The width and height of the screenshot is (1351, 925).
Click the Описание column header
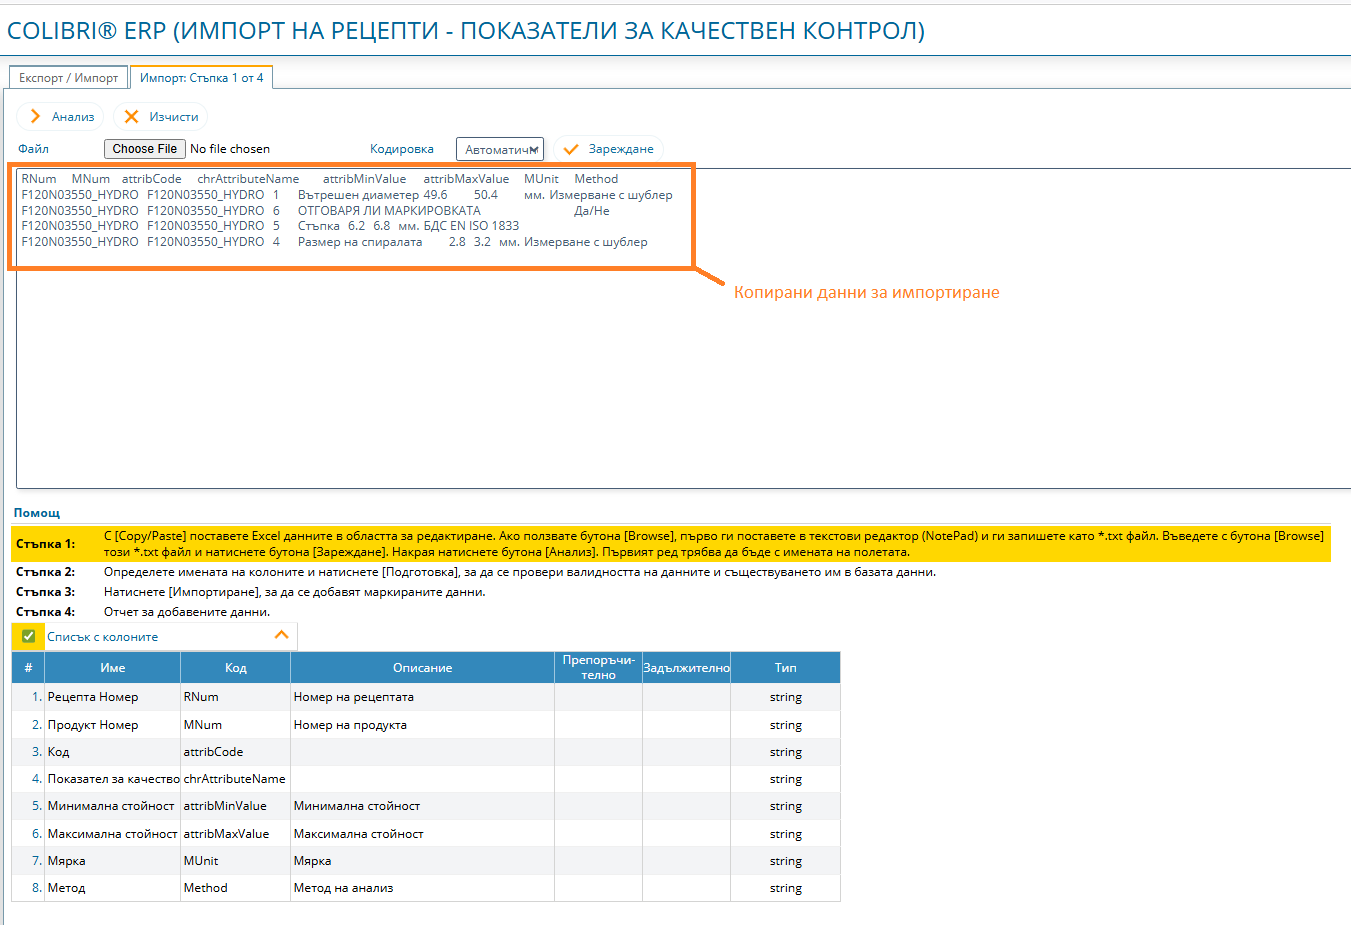423,667
